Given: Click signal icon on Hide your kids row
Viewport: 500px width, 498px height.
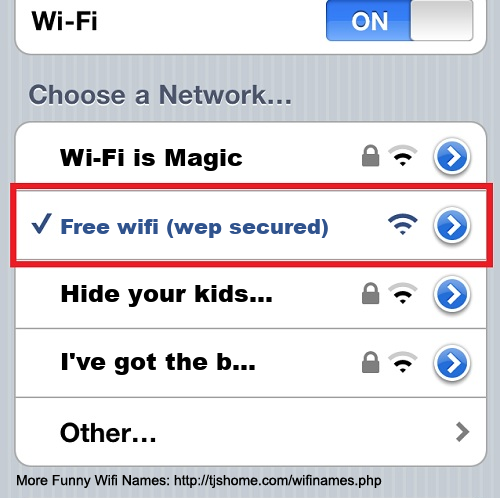Looking at the screenshot, I should point(403,294).
